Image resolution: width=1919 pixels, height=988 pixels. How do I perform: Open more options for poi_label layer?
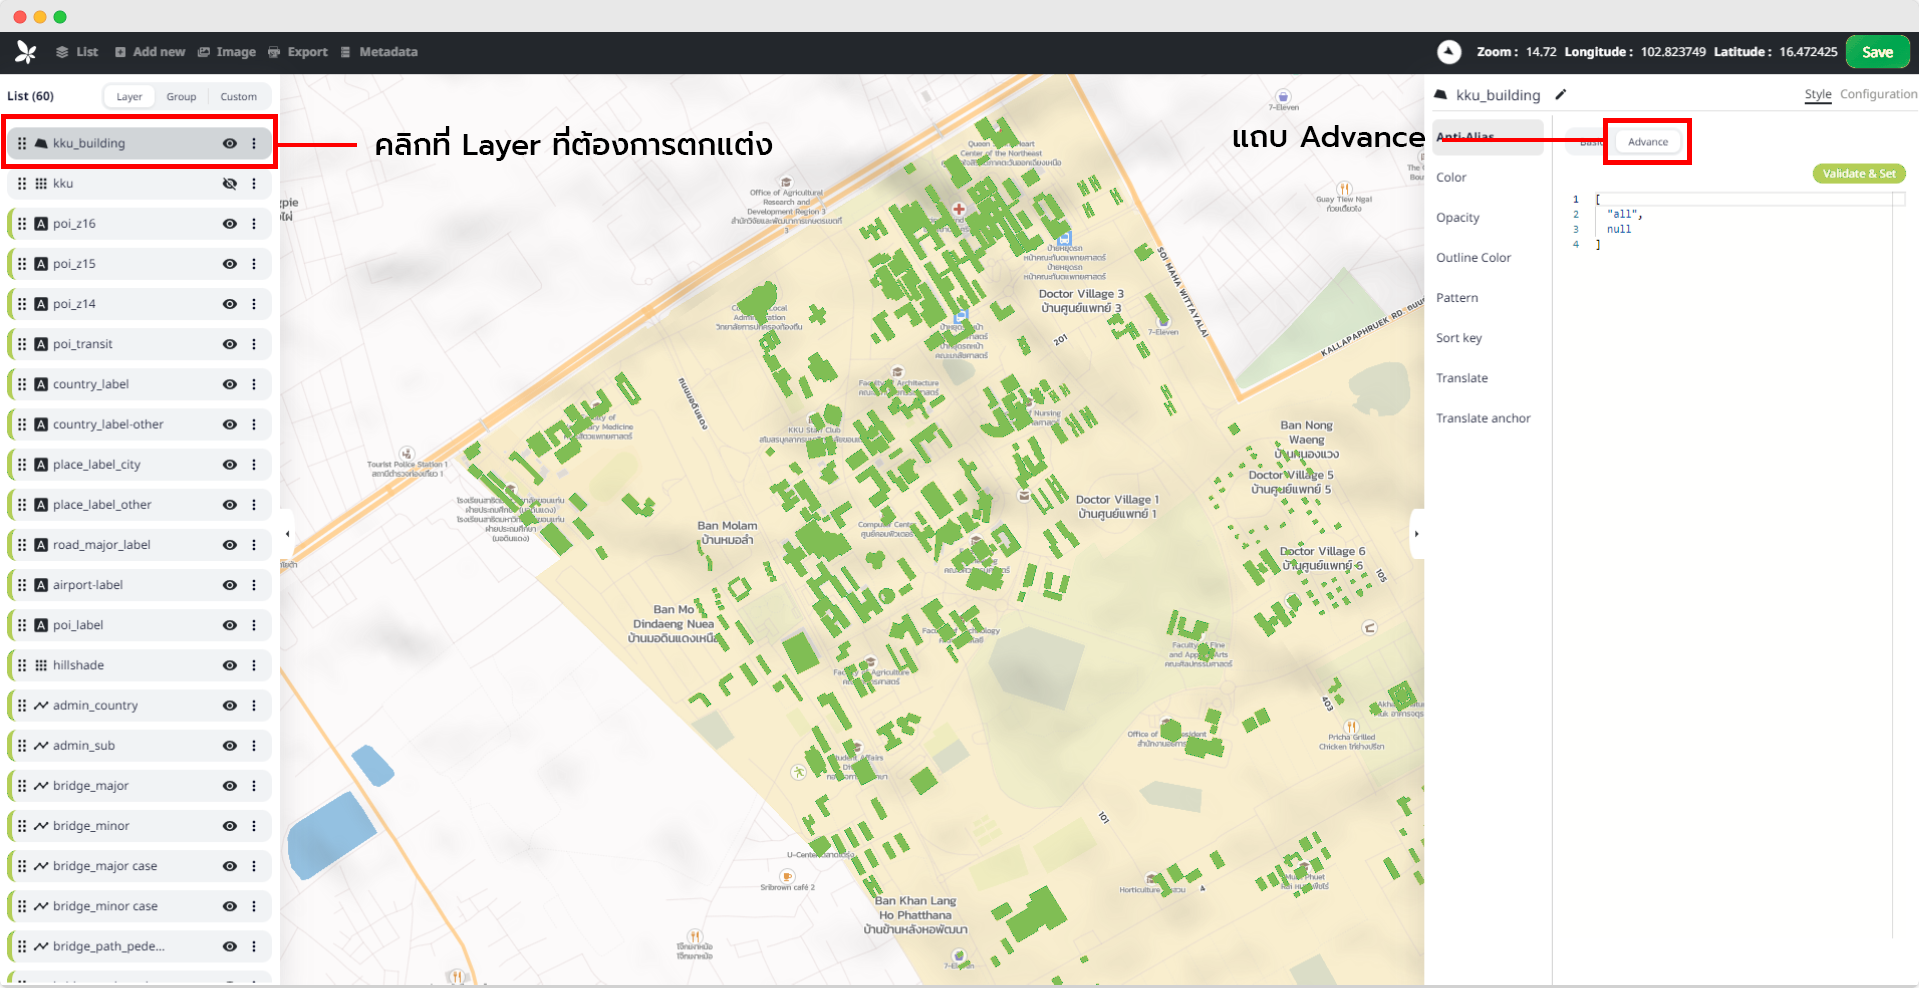coord(254,625)
